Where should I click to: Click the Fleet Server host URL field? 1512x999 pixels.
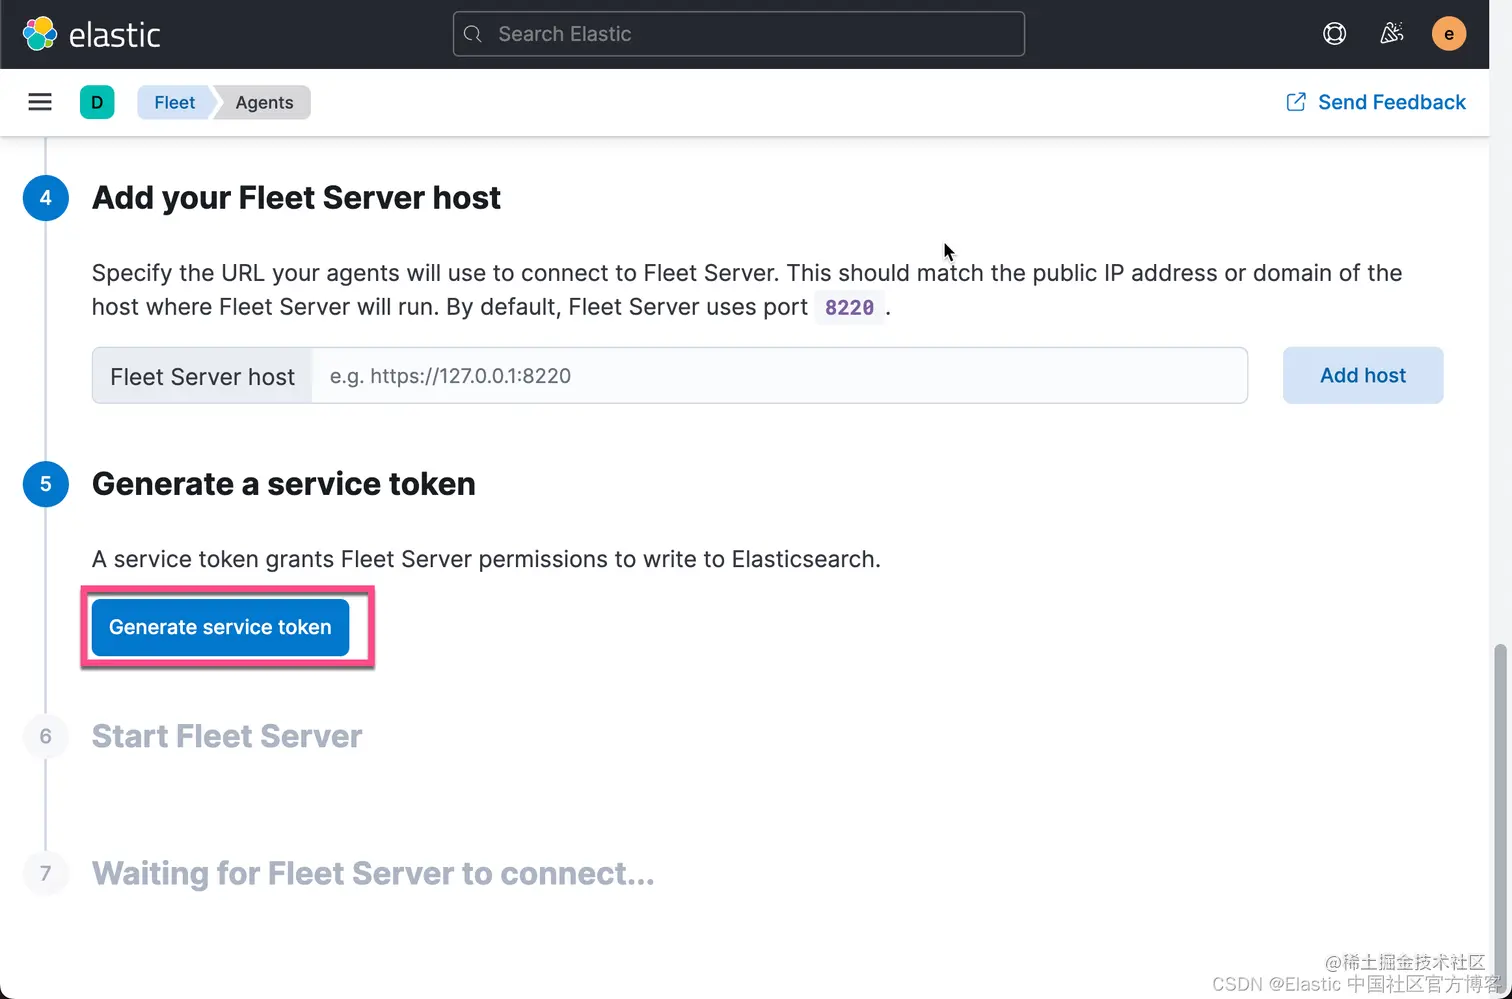(x=779, y=376)
